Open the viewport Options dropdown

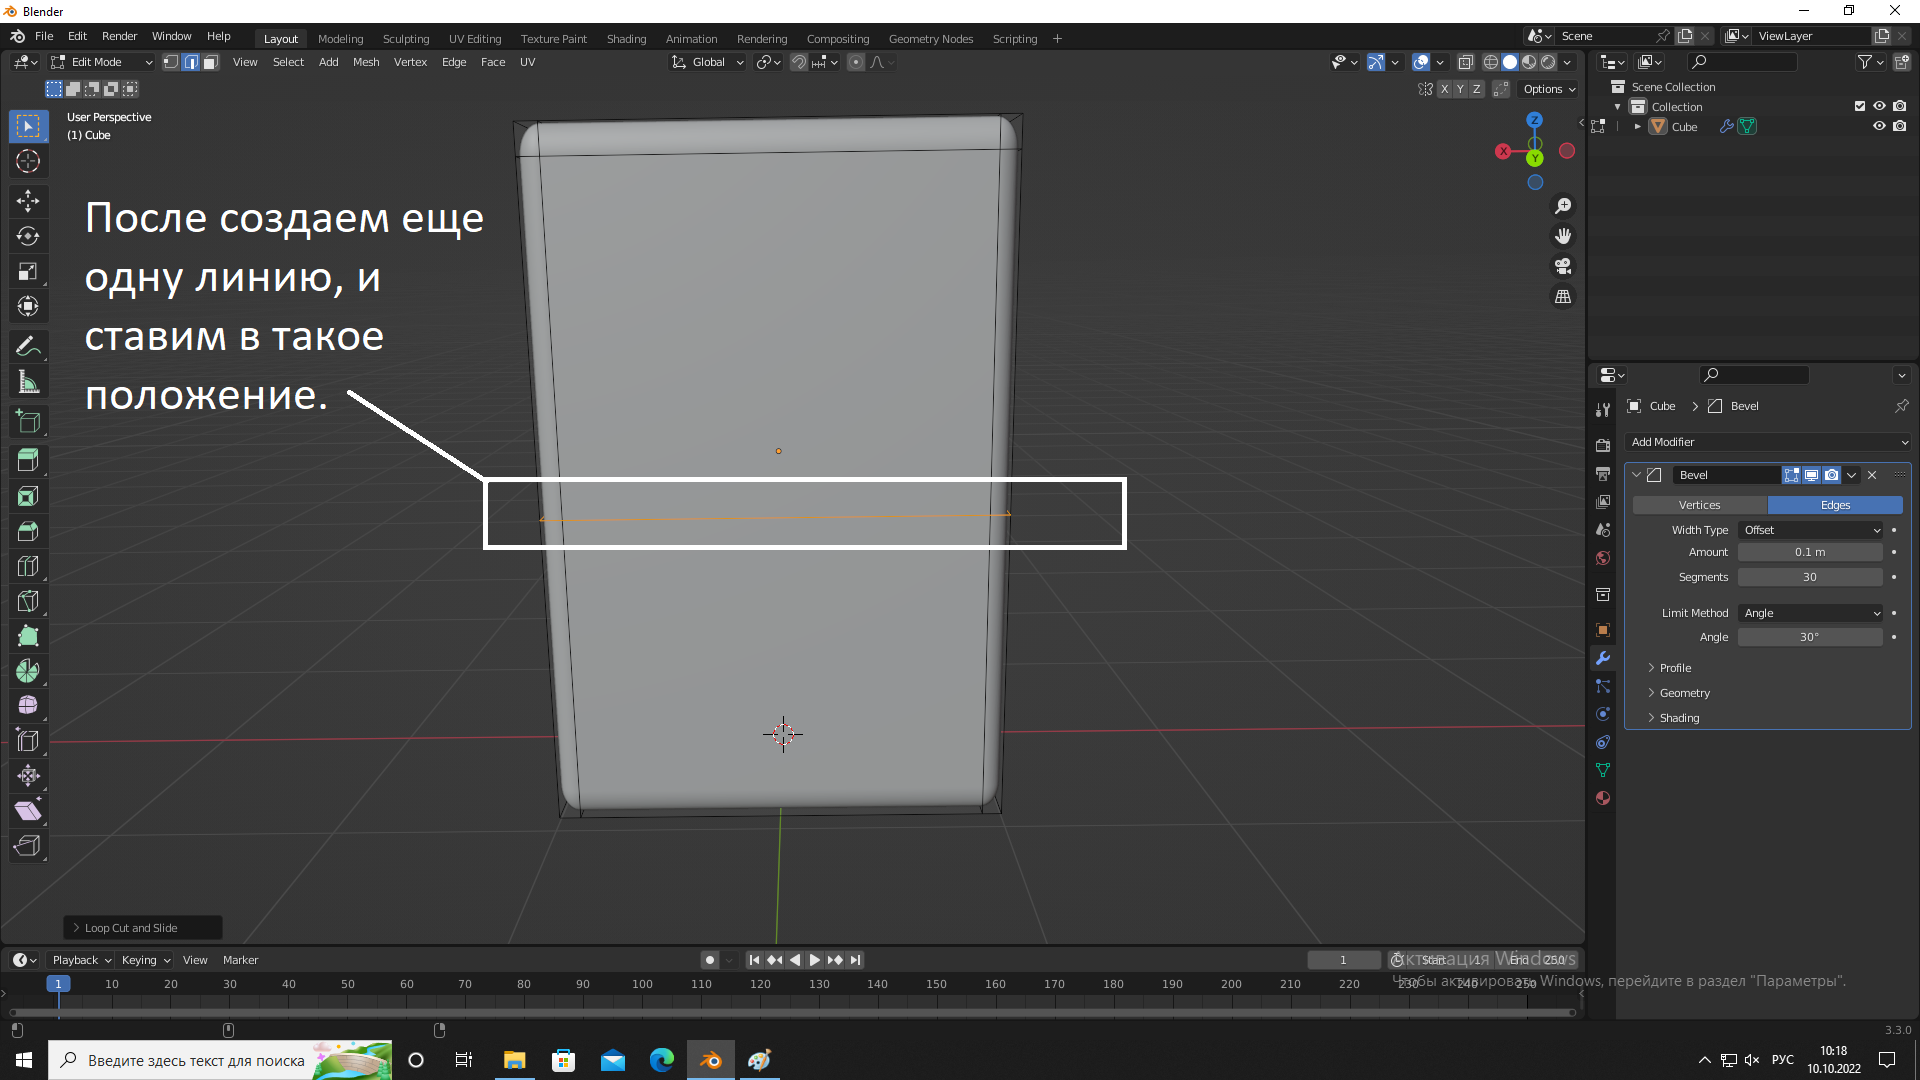(1548, 89)
